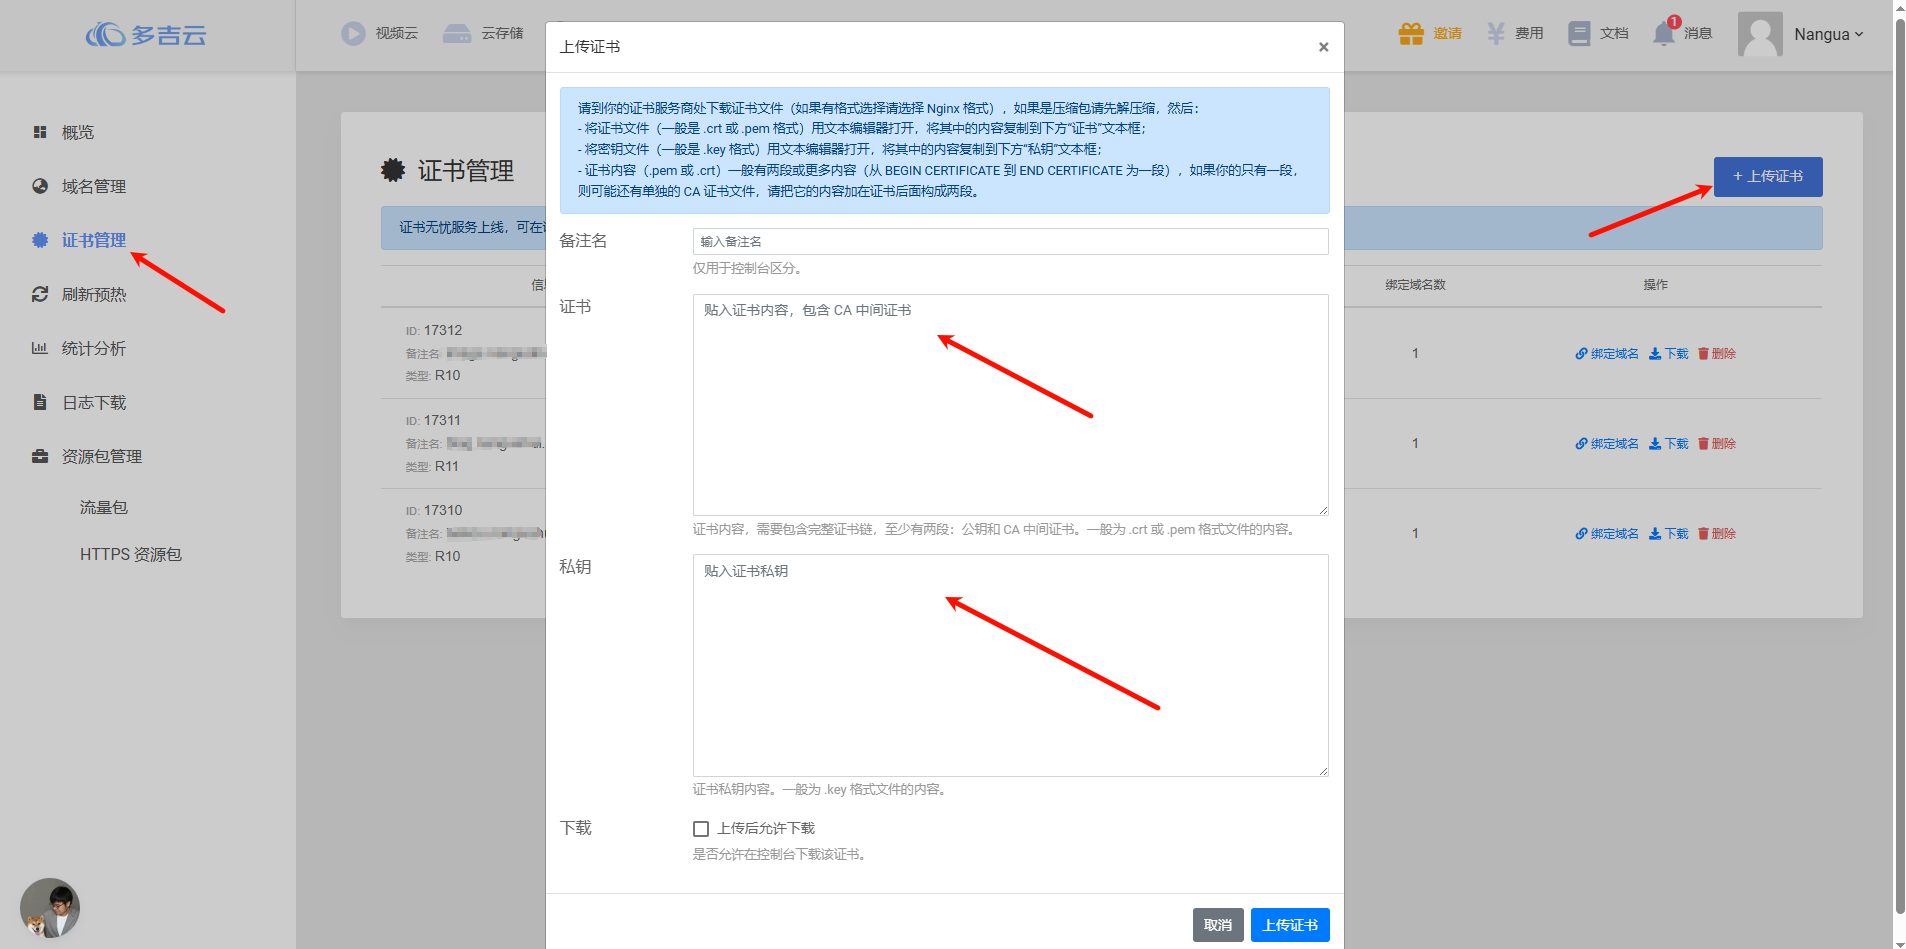Viewport: 1906px width, 949px height.
Task: Select the domain management menu item
Action: (x=93, y=187)
